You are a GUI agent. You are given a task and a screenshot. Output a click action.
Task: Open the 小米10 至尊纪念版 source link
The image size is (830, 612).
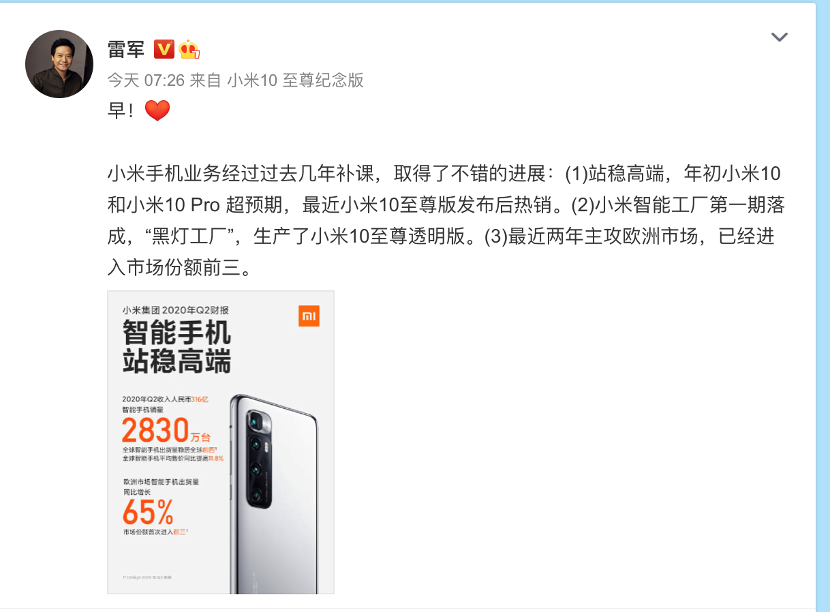click(295, 80)
